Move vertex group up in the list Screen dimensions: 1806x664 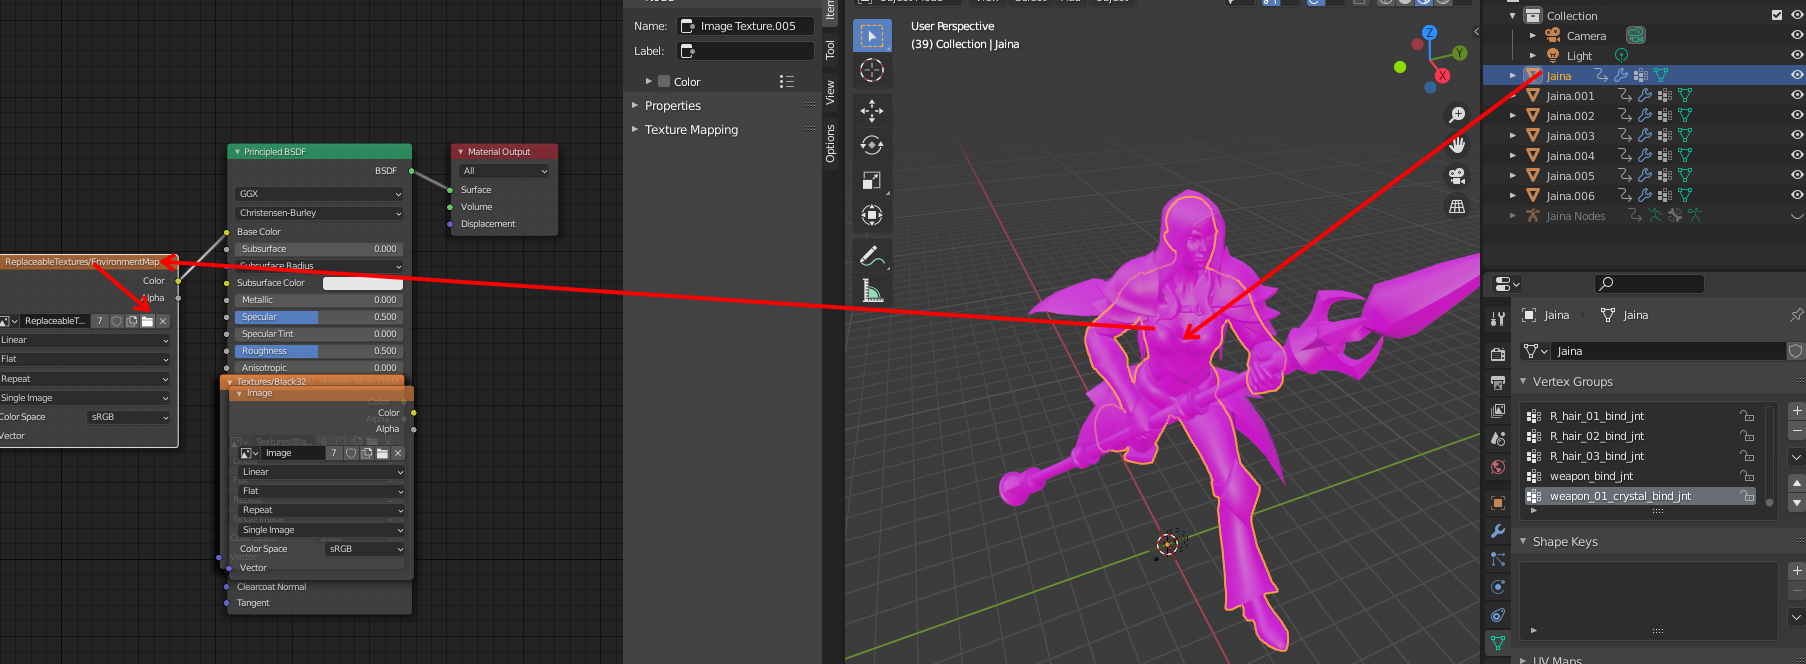[1797, 483]
